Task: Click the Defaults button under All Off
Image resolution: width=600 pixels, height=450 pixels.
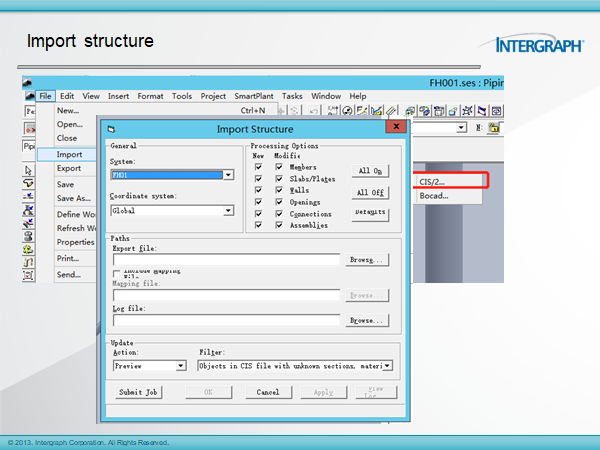Action: [x=370, y=214]
